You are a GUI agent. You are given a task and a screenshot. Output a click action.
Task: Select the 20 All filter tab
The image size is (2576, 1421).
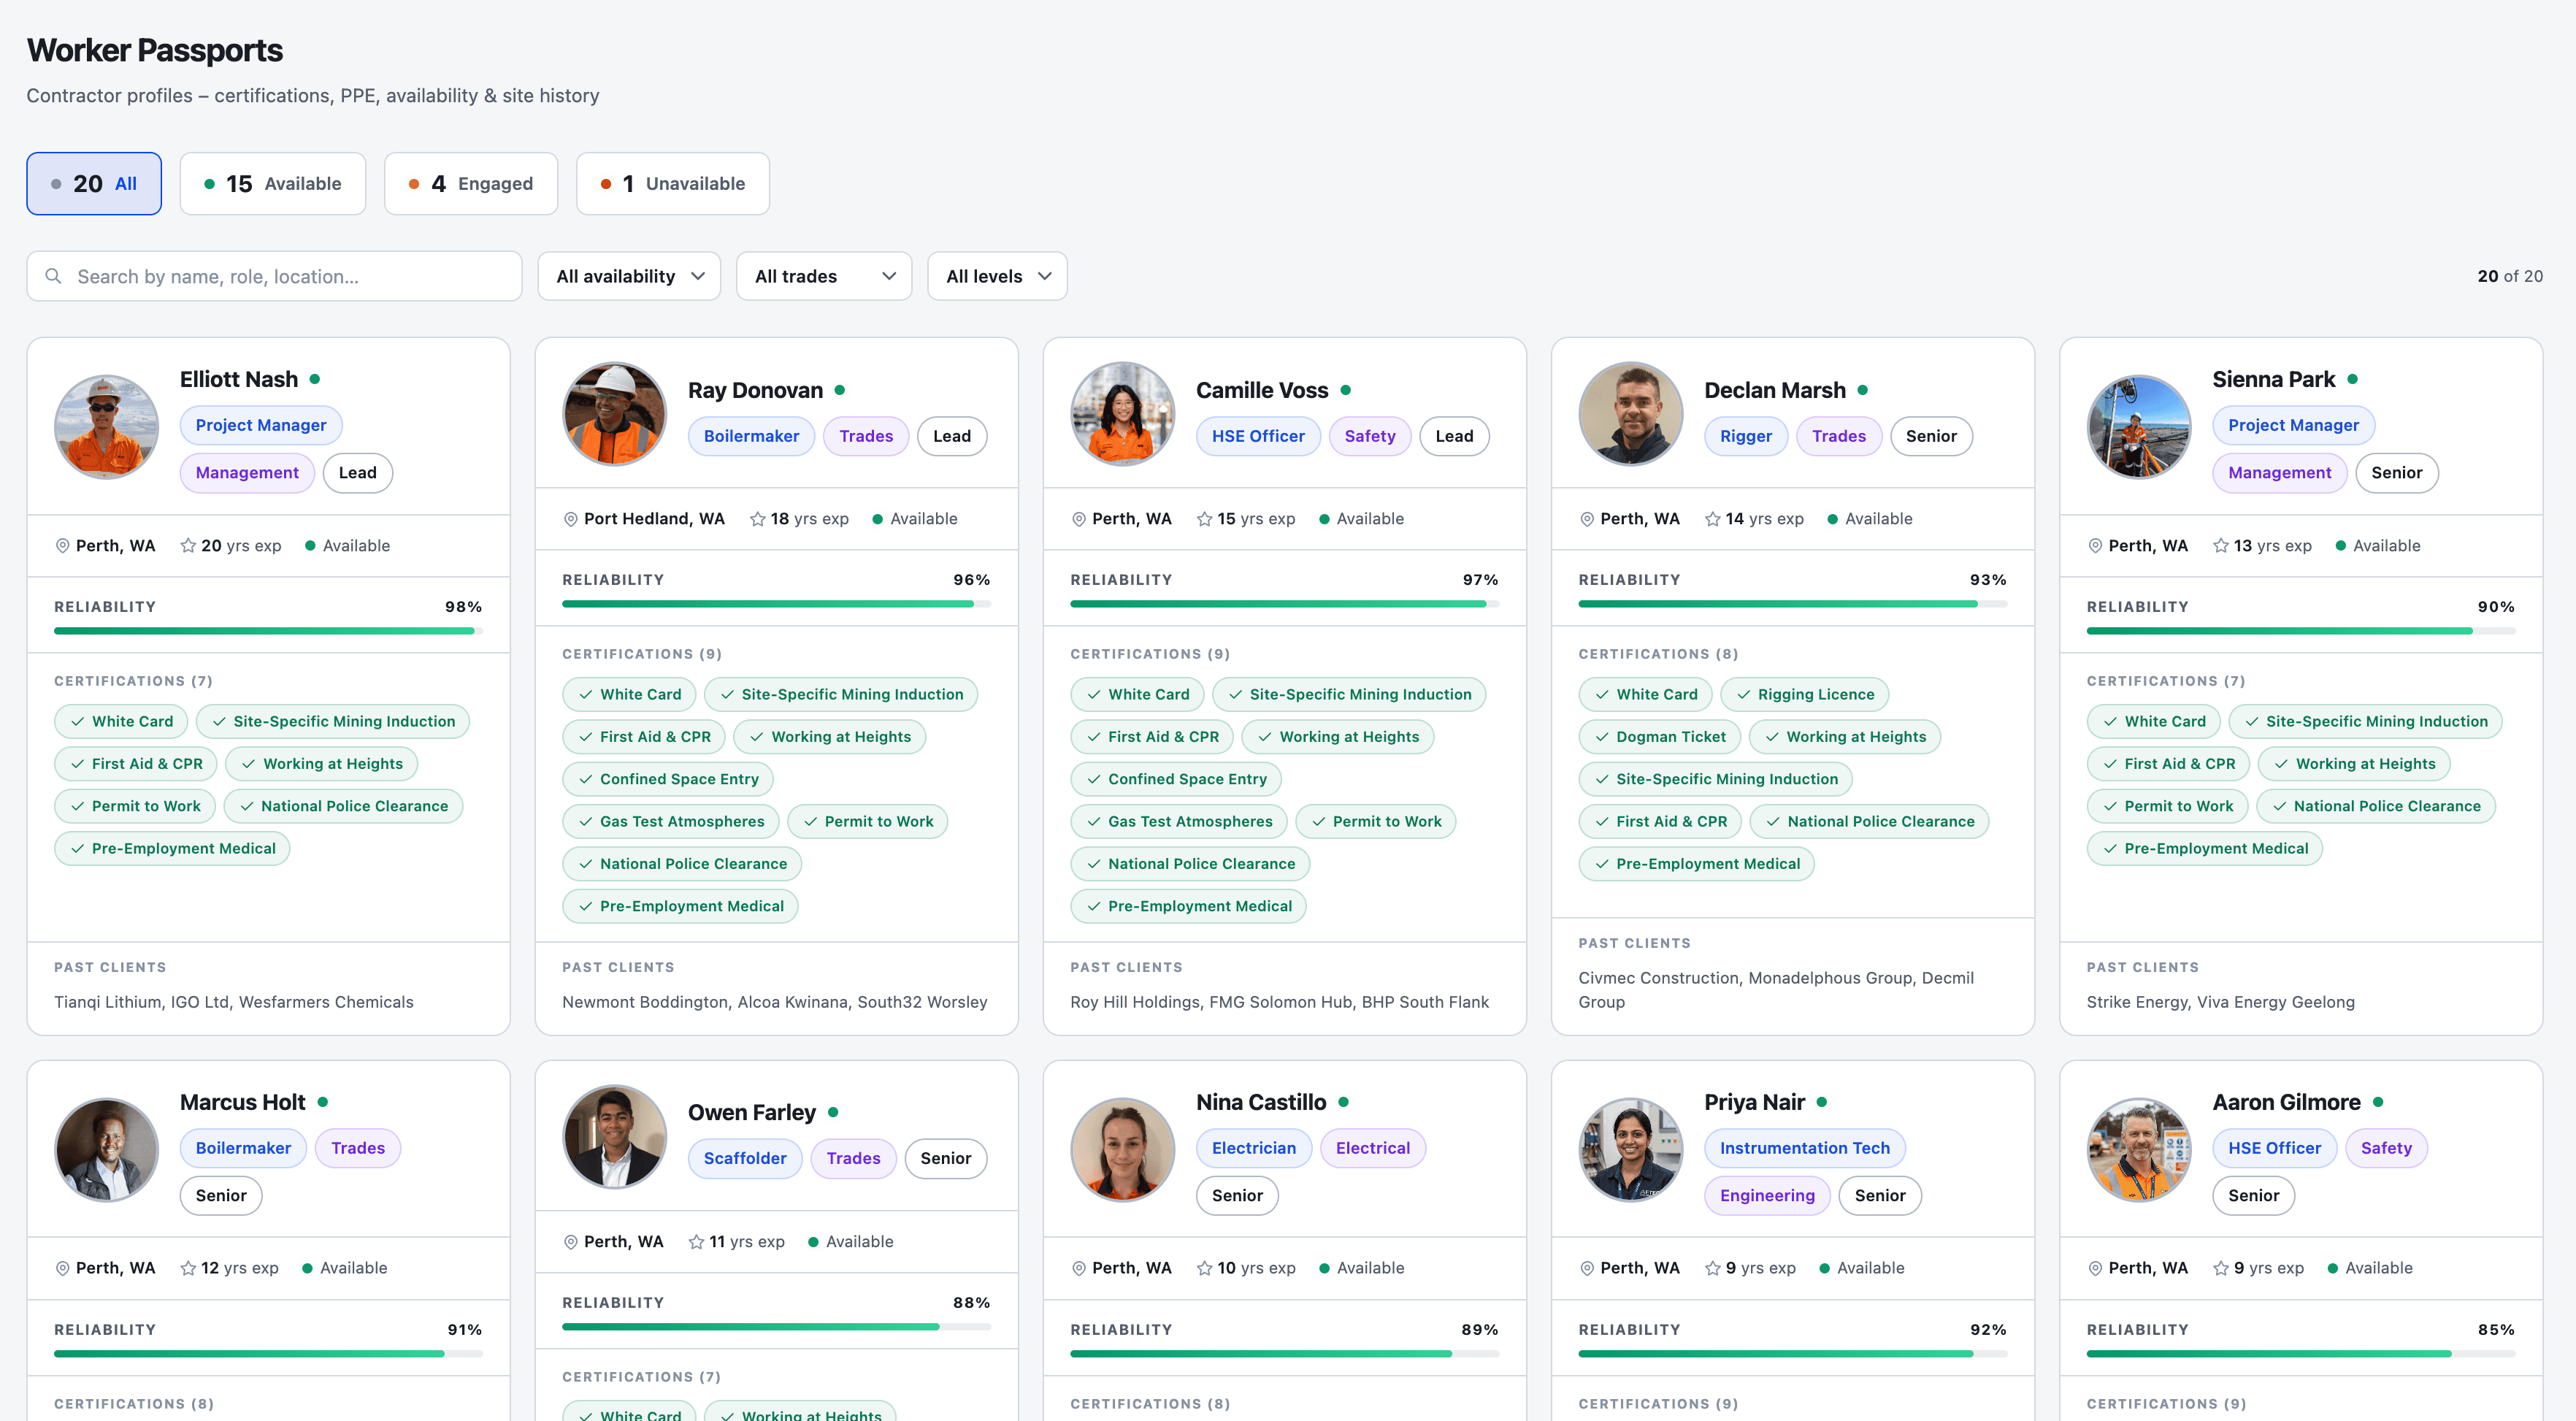click(93, 183)
